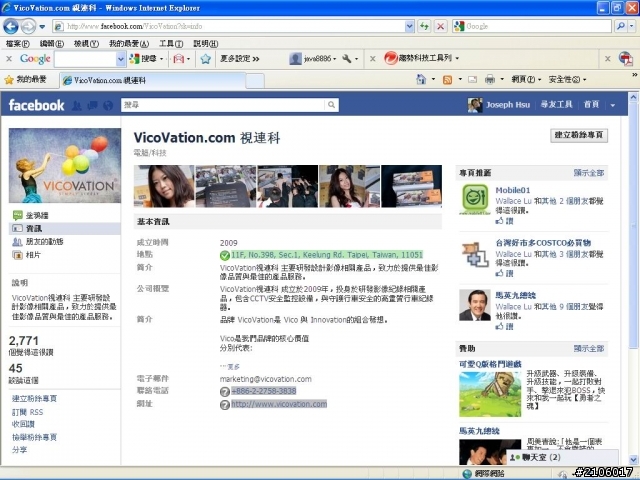Click the red Stop loading icon

point(440,27)
